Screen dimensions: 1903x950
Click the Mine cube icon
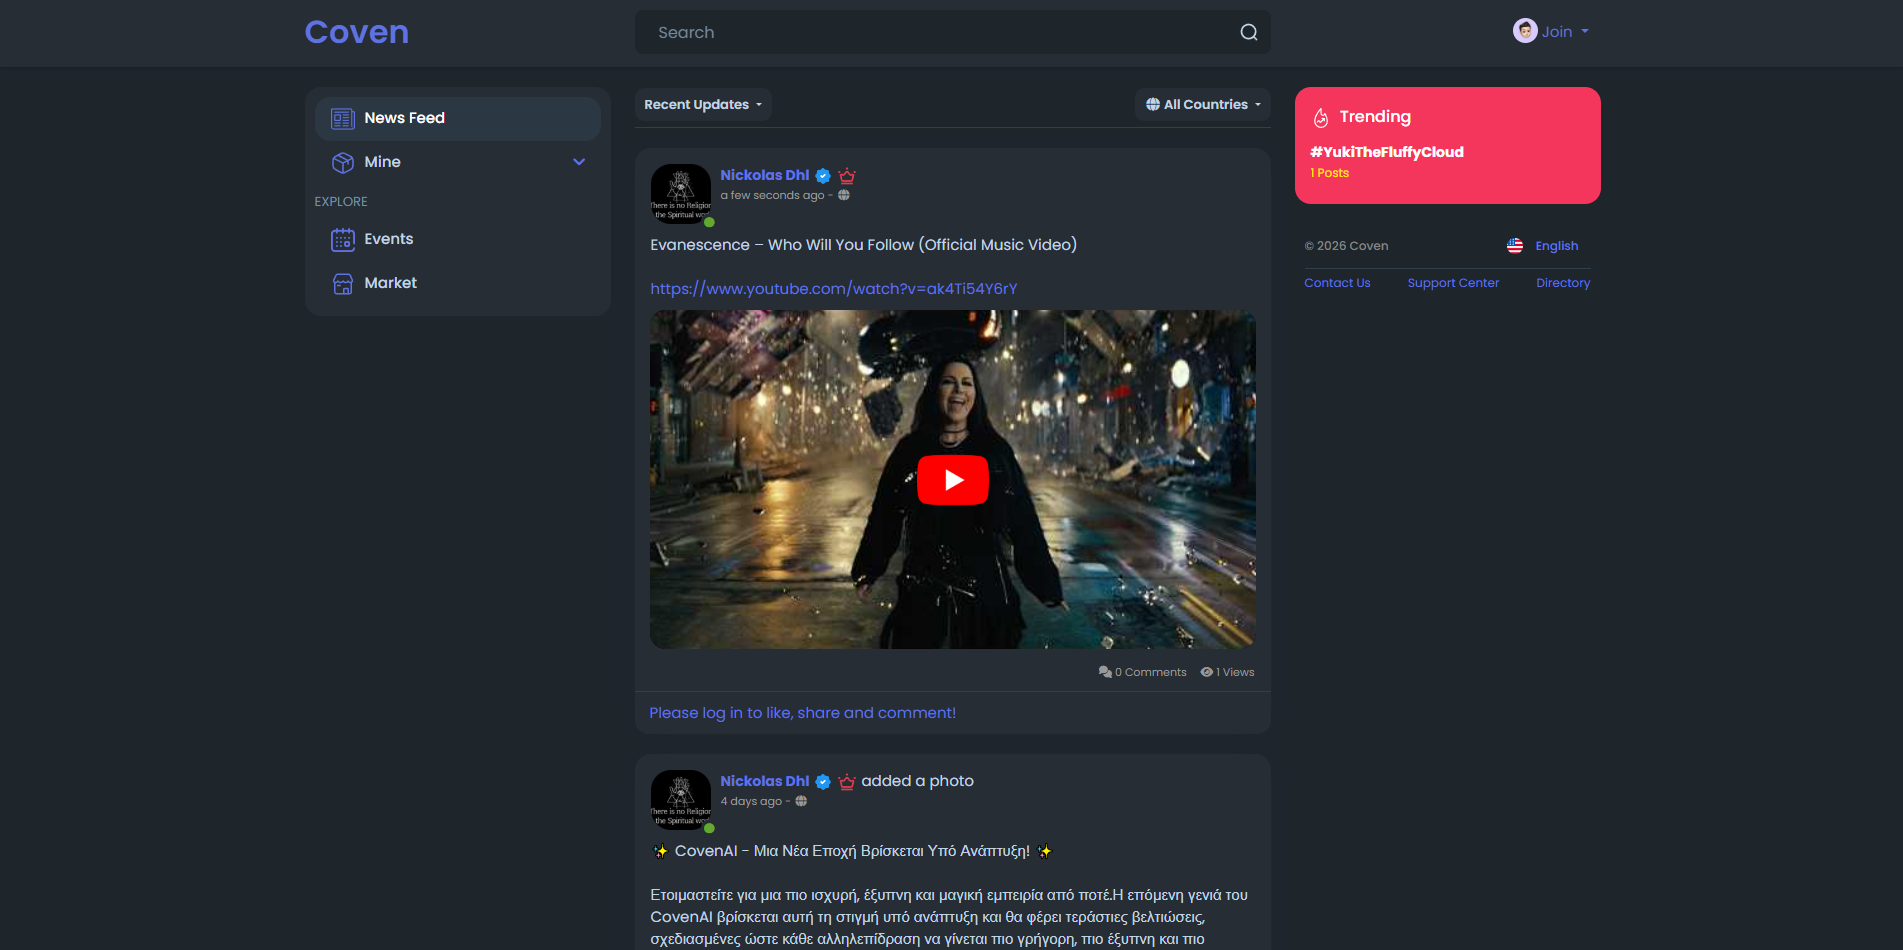point(343,162)
